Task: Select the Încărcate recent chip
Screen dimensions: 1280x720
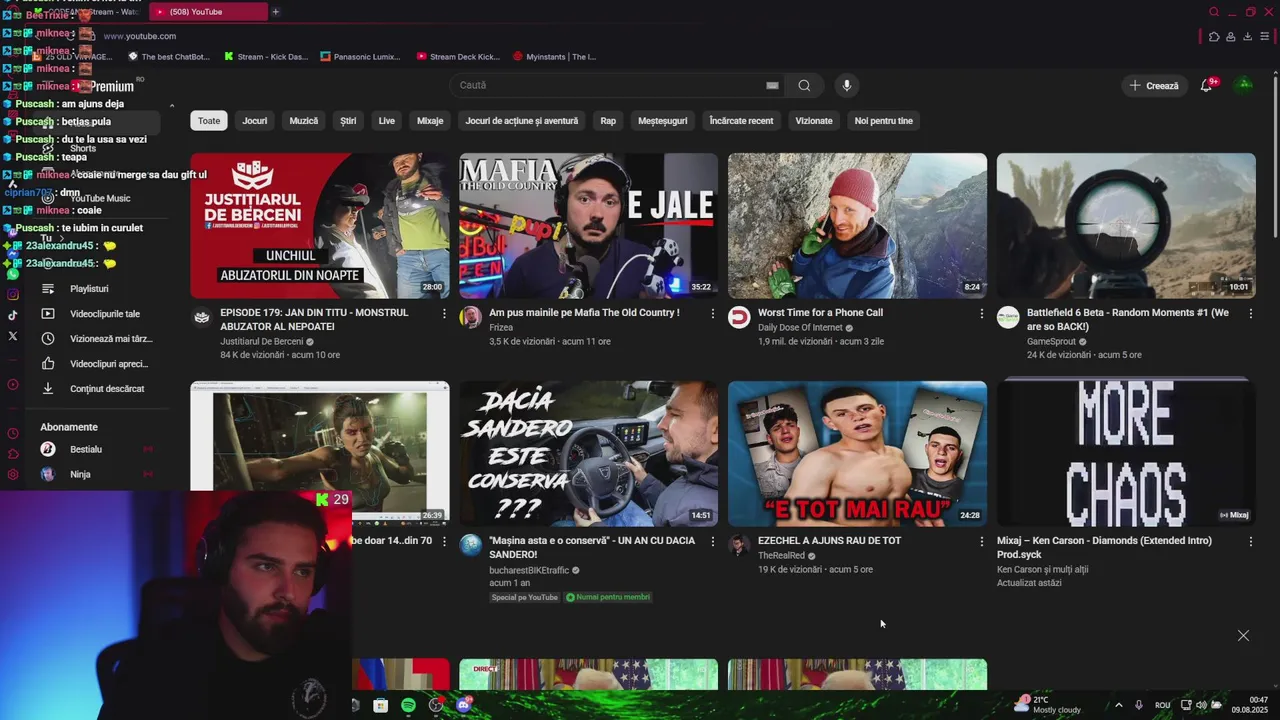Action: 741,121
